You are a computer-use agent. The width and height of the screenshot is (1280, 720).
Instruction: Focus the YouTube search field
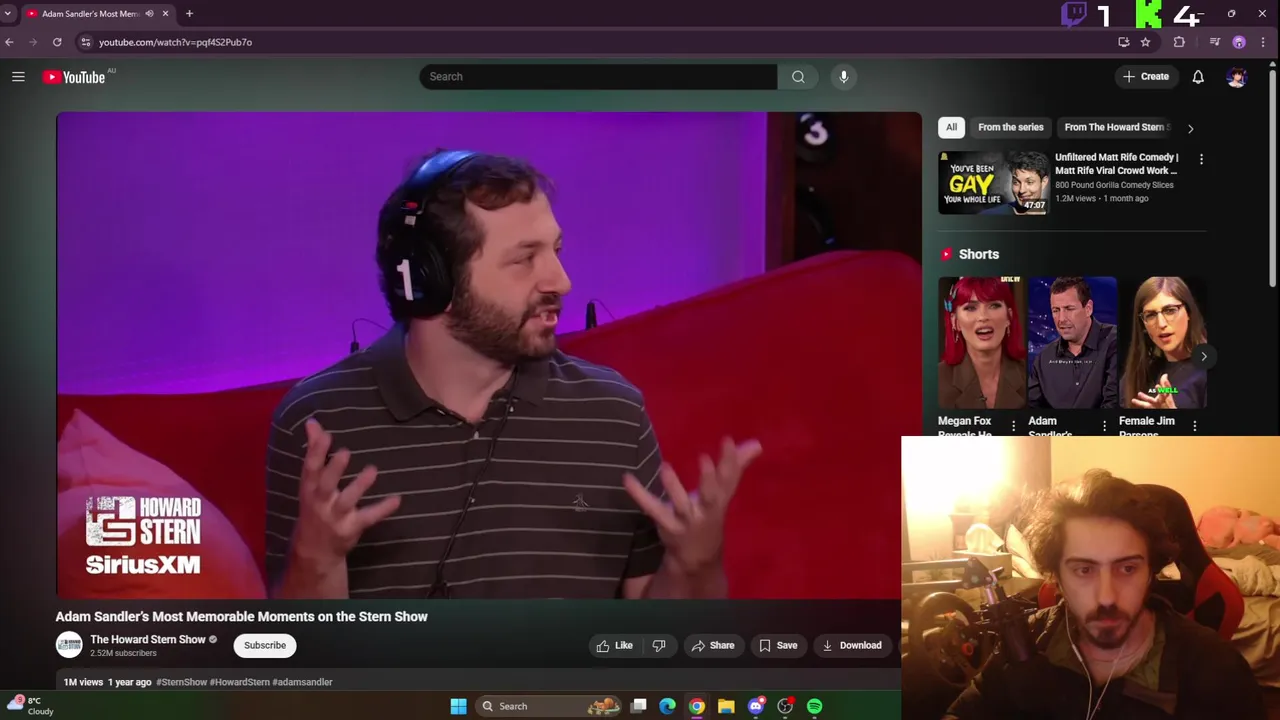tap(598, 77)
